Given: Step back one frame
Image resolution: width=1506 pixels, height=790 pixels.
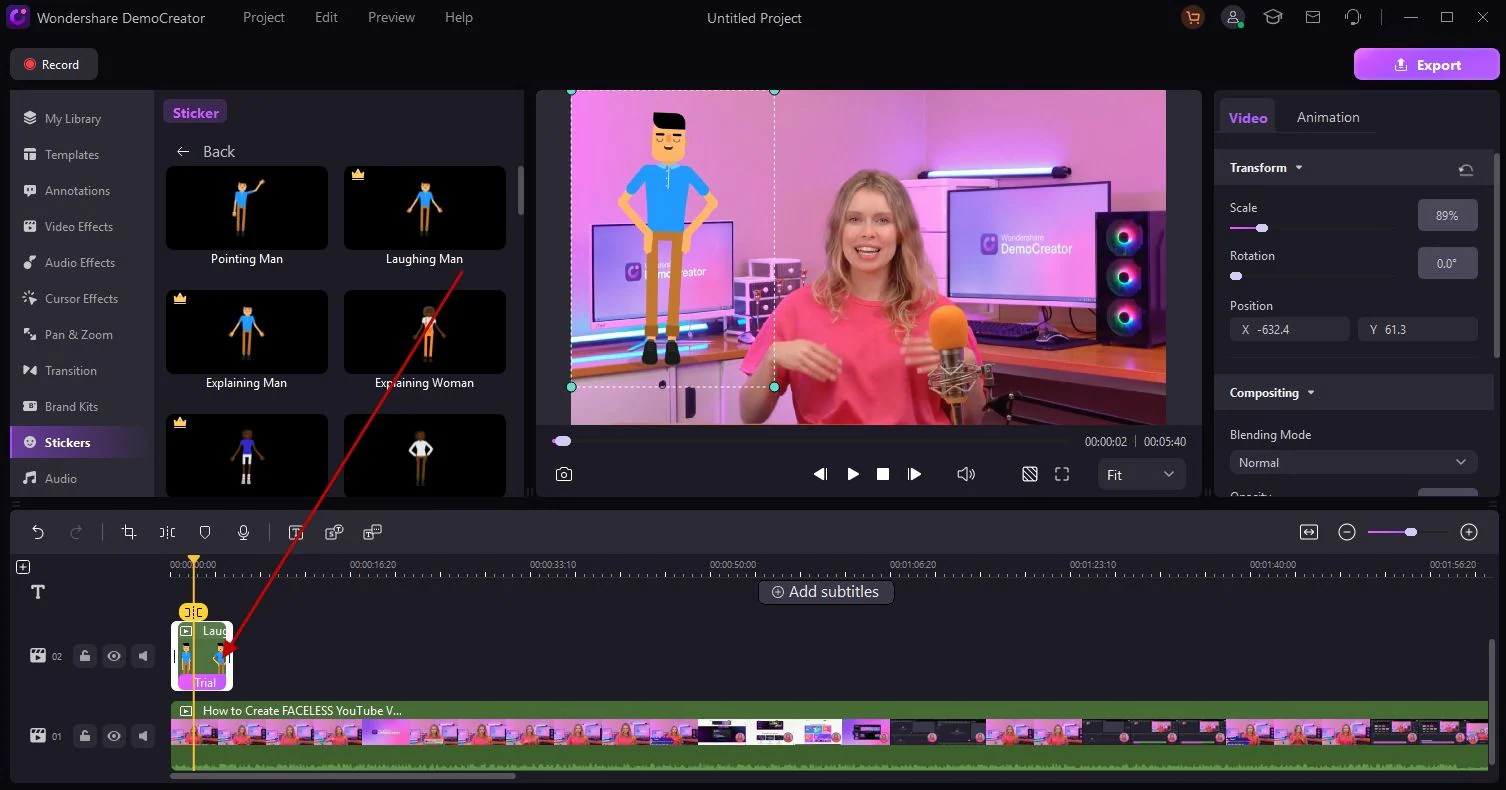Looking at the screenshot, I should coord(820,474).
